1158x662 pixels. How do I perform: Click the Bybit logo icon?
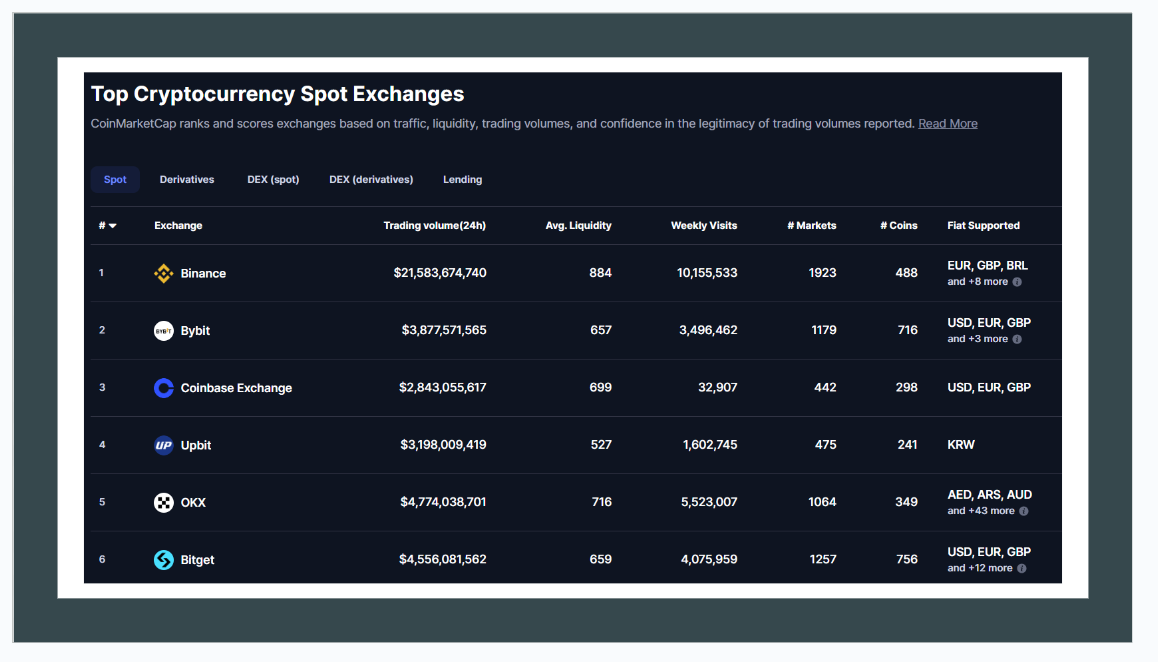click(x=163, y=330)
